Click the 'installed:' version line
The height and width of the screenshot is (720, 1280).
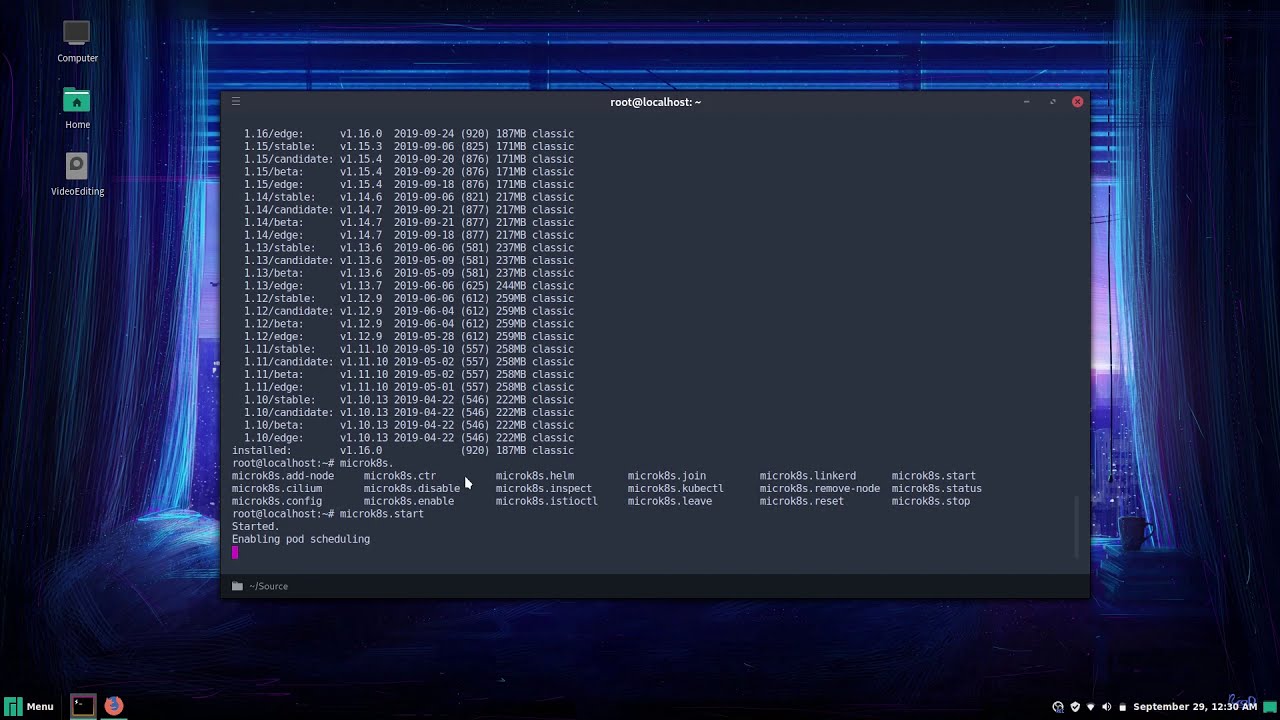pyautogui.click(x=403, y=451)
